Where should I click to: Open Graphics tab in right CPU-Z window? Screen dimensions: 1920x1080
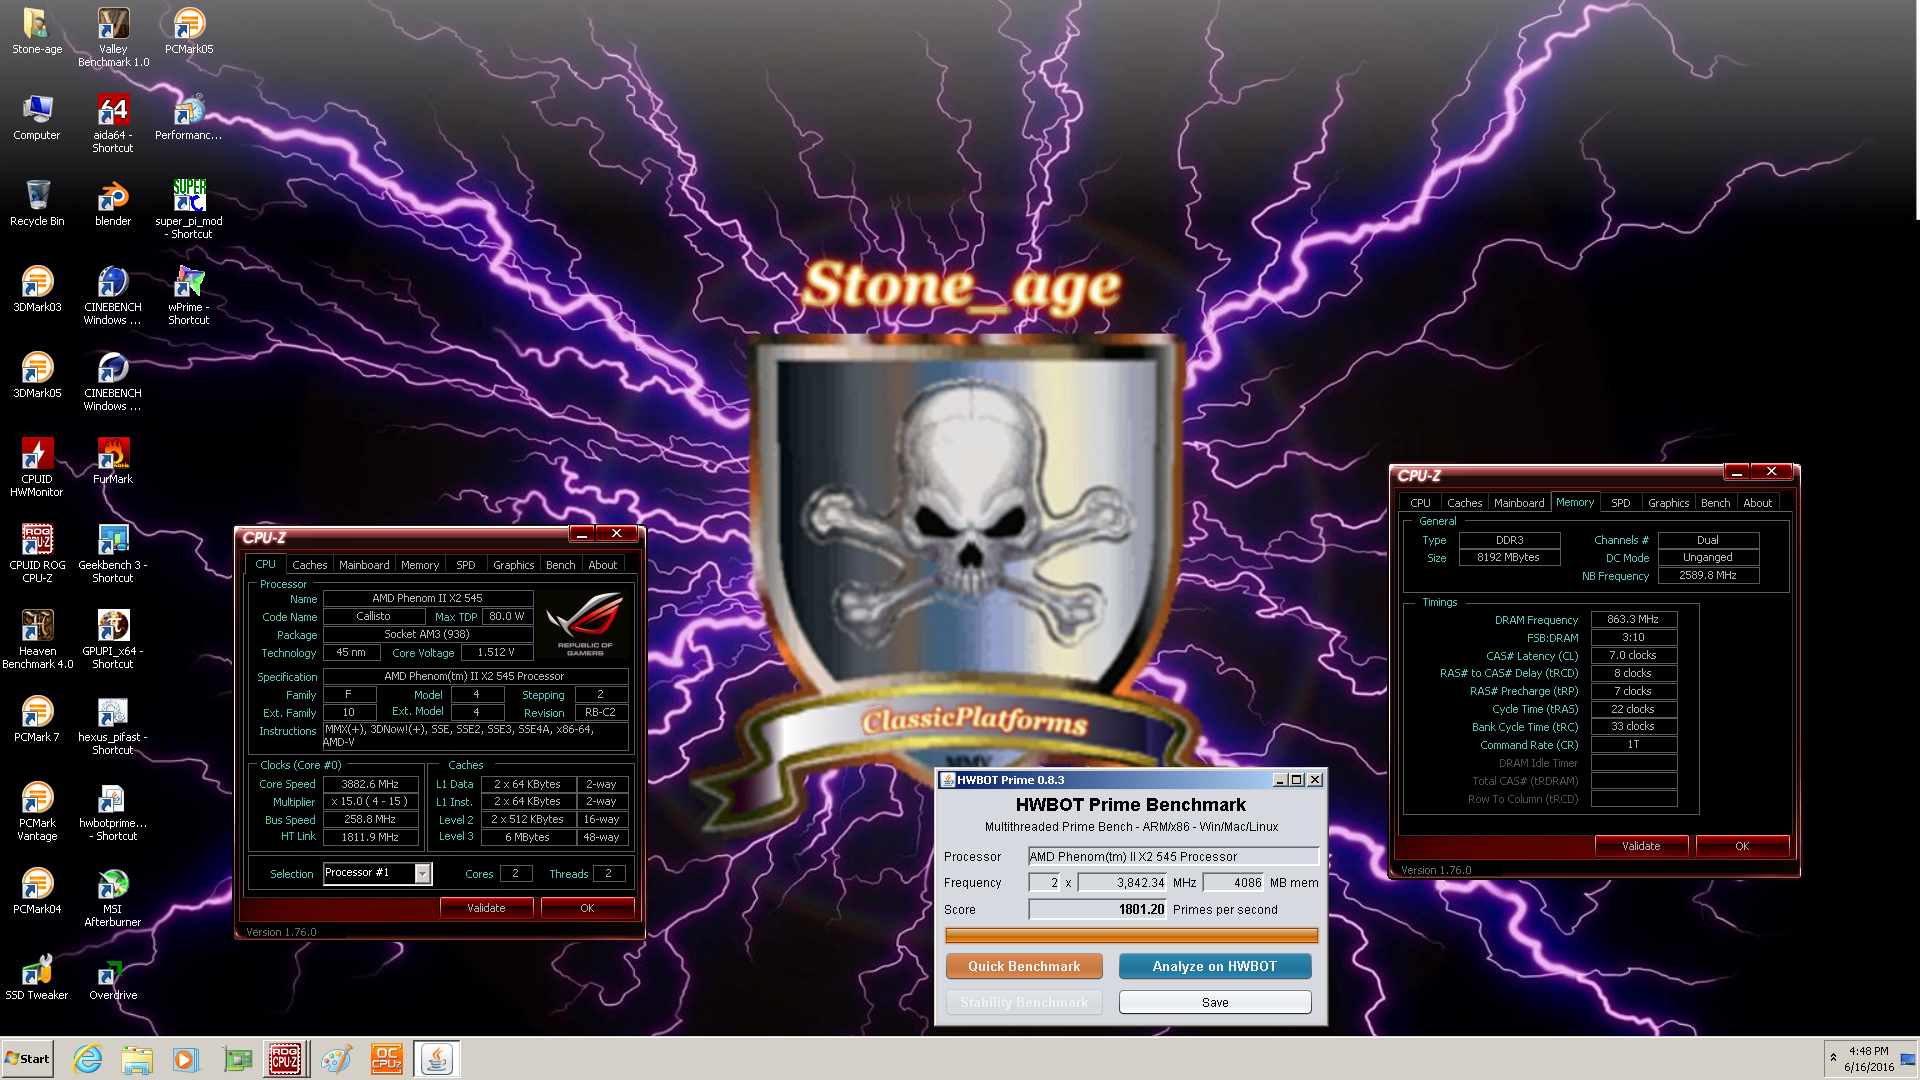coord(1668,503)
